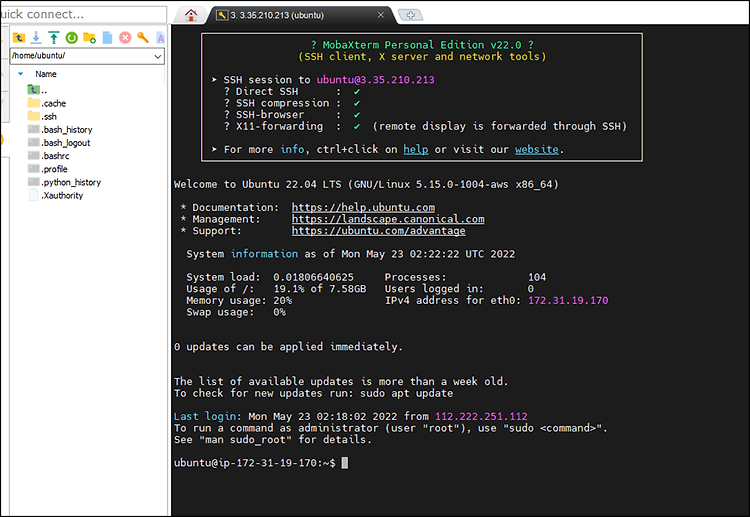Screen dimensions: 750x517
Task: Click the Quick connect search field
Action: [x=83, y=14]
